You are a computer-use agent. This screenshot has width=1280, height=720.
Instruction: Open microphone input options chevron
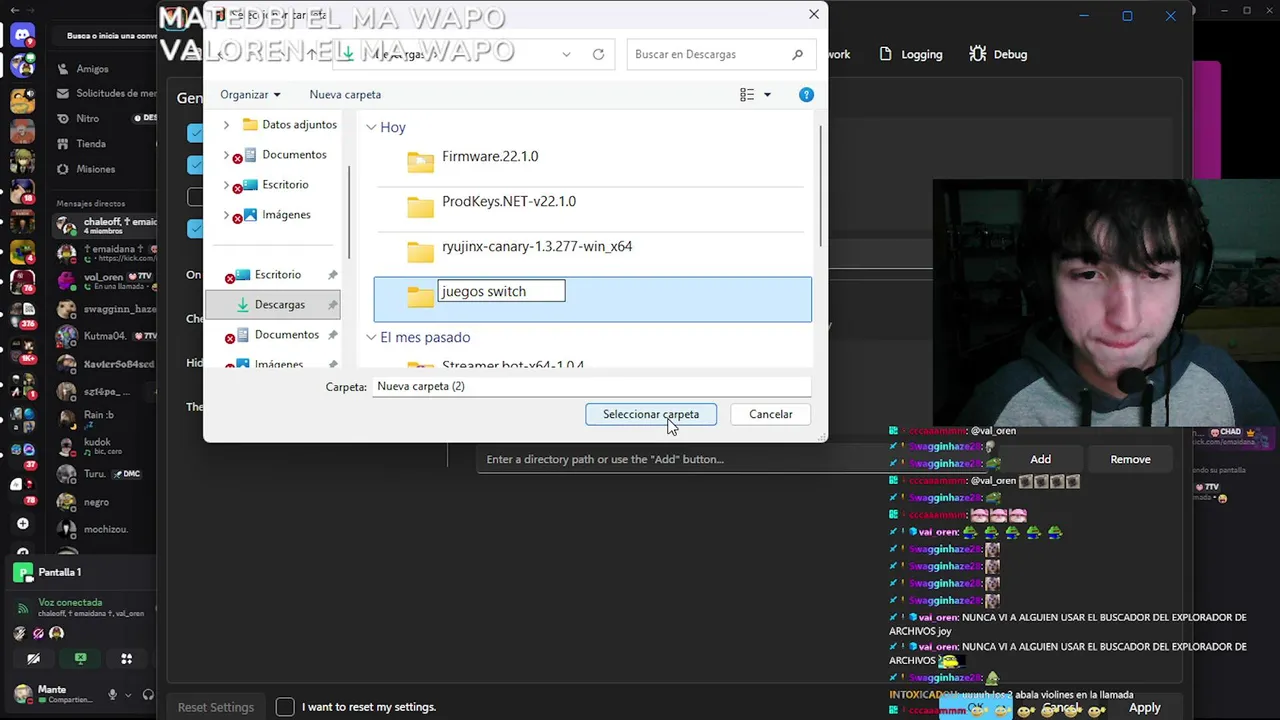pos(128,695)
